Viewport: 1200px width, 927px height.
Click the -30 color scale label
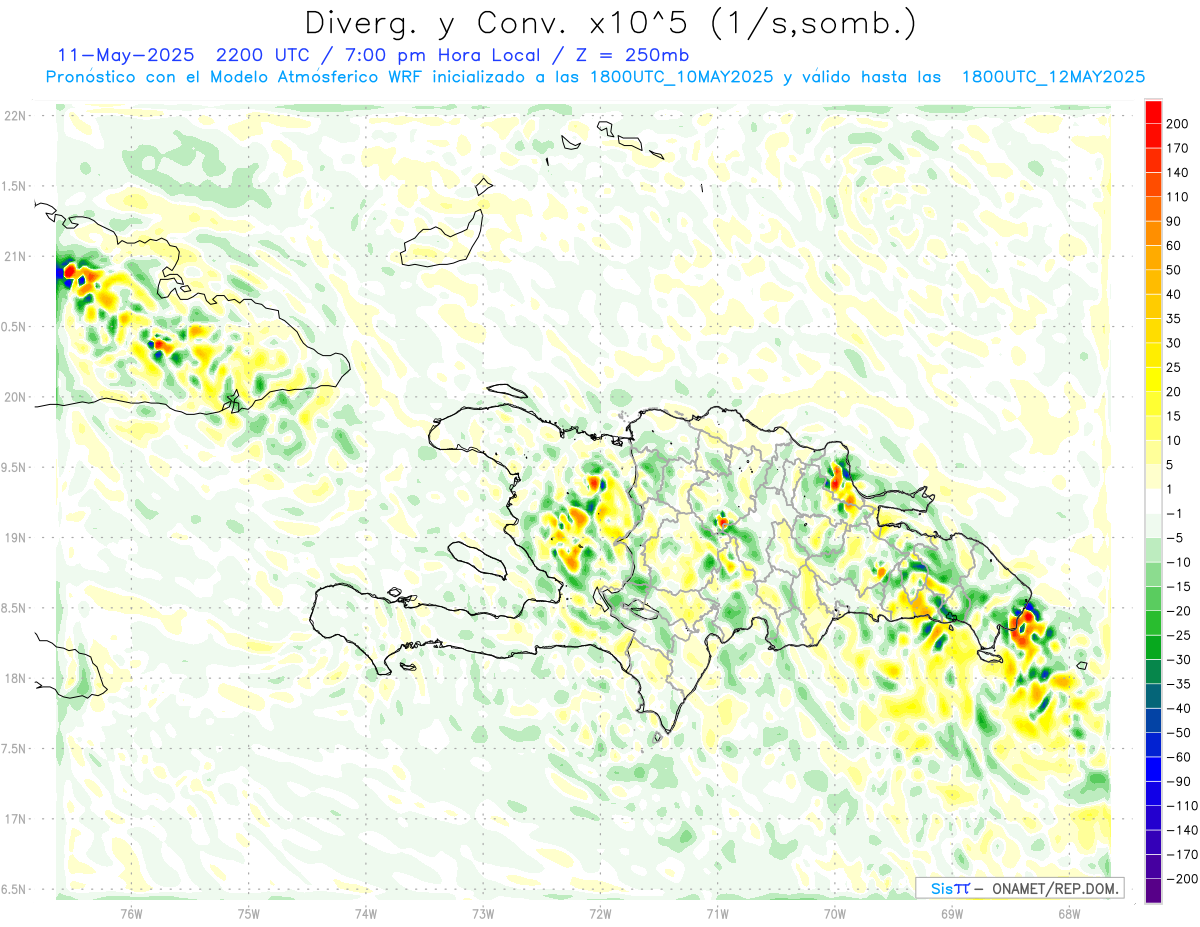(x=1178, y=660)
